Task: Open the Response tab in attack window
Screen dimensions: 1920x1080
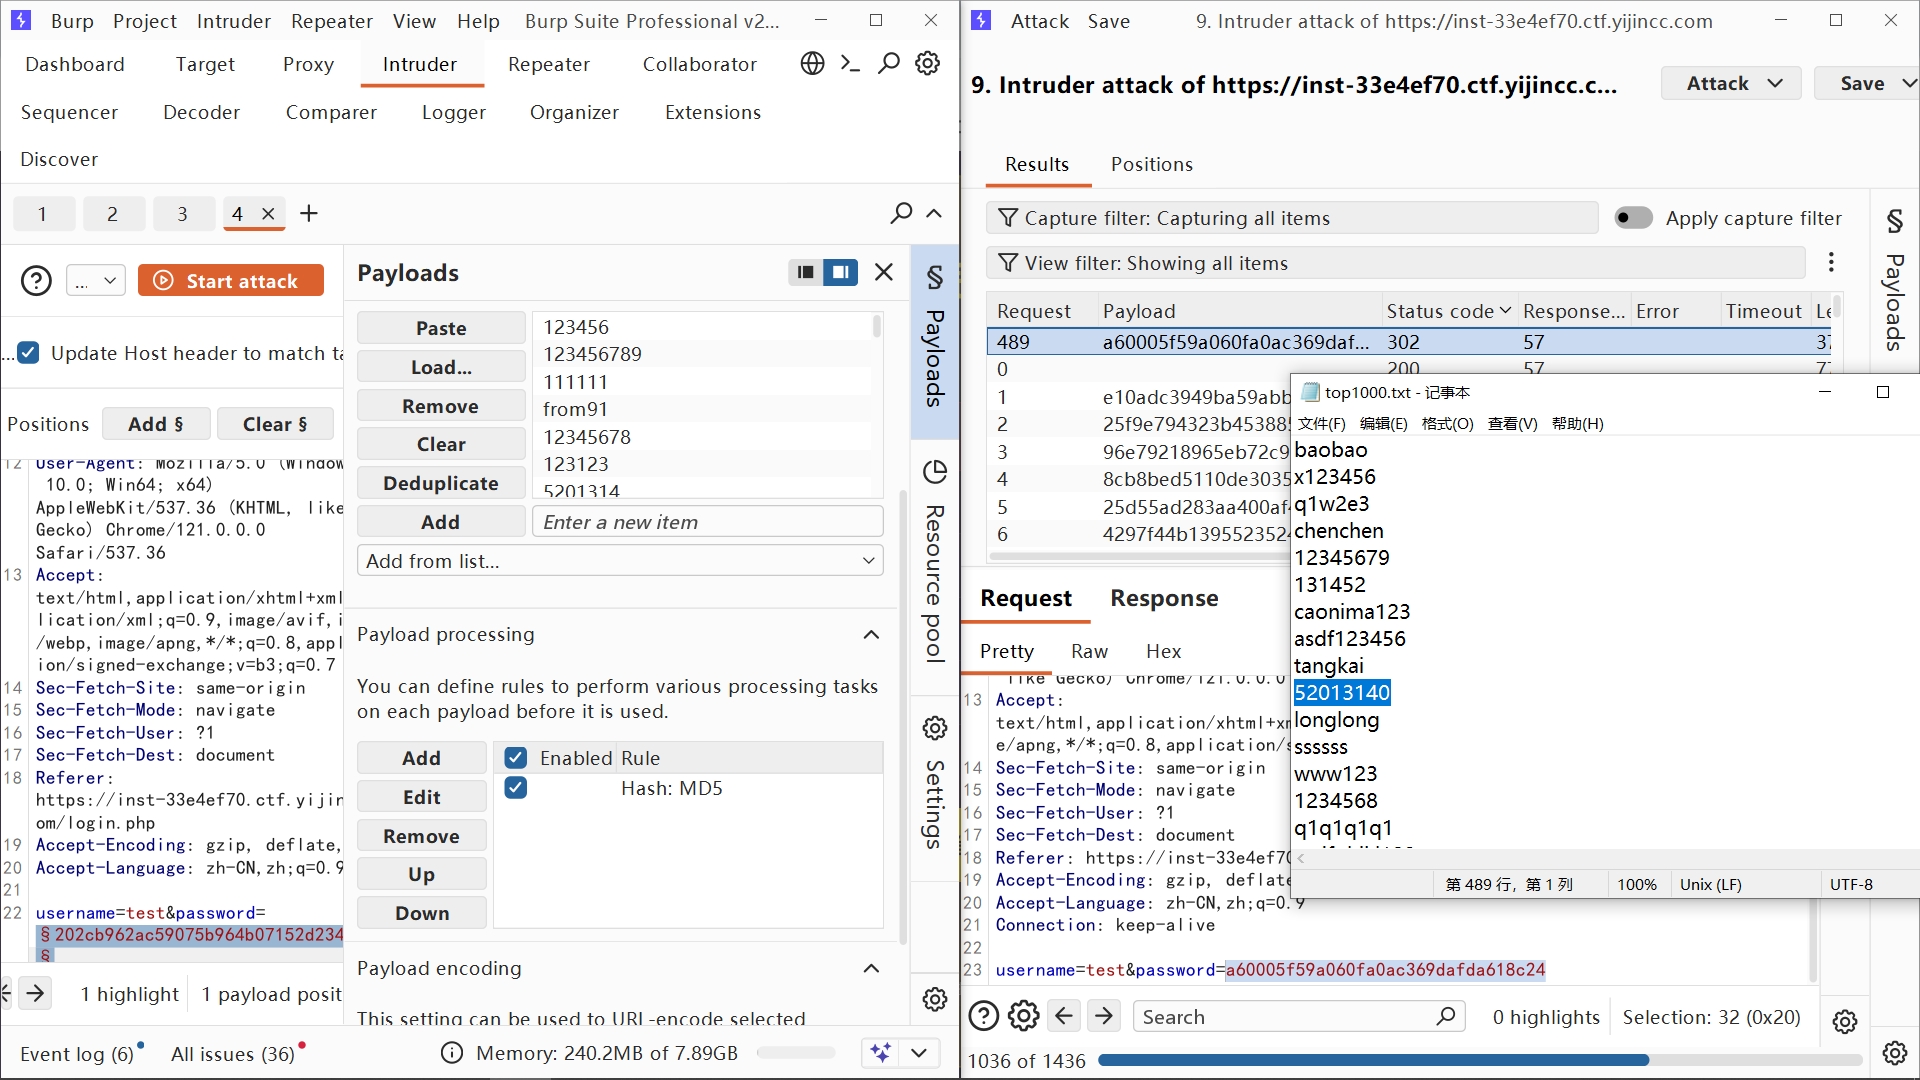Action: pyautogui.click(x=1164, y=598)
